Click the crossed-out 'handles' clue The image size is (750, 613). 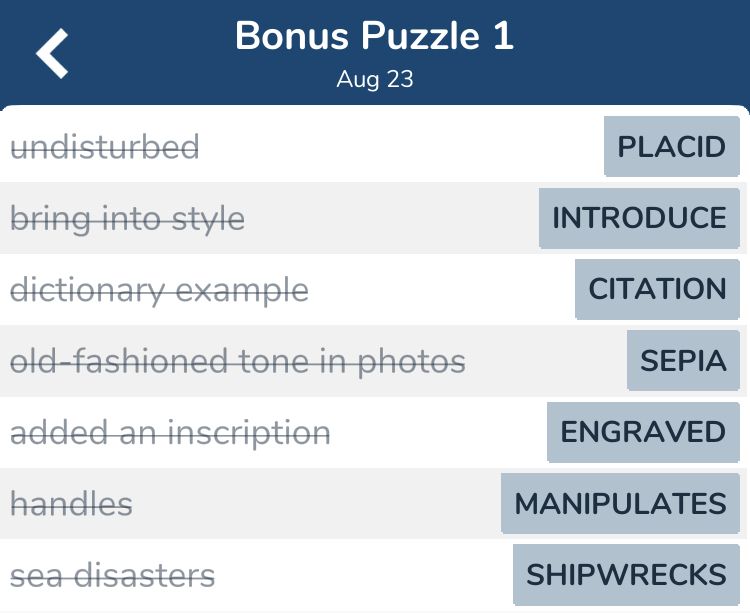click(71, 504)
